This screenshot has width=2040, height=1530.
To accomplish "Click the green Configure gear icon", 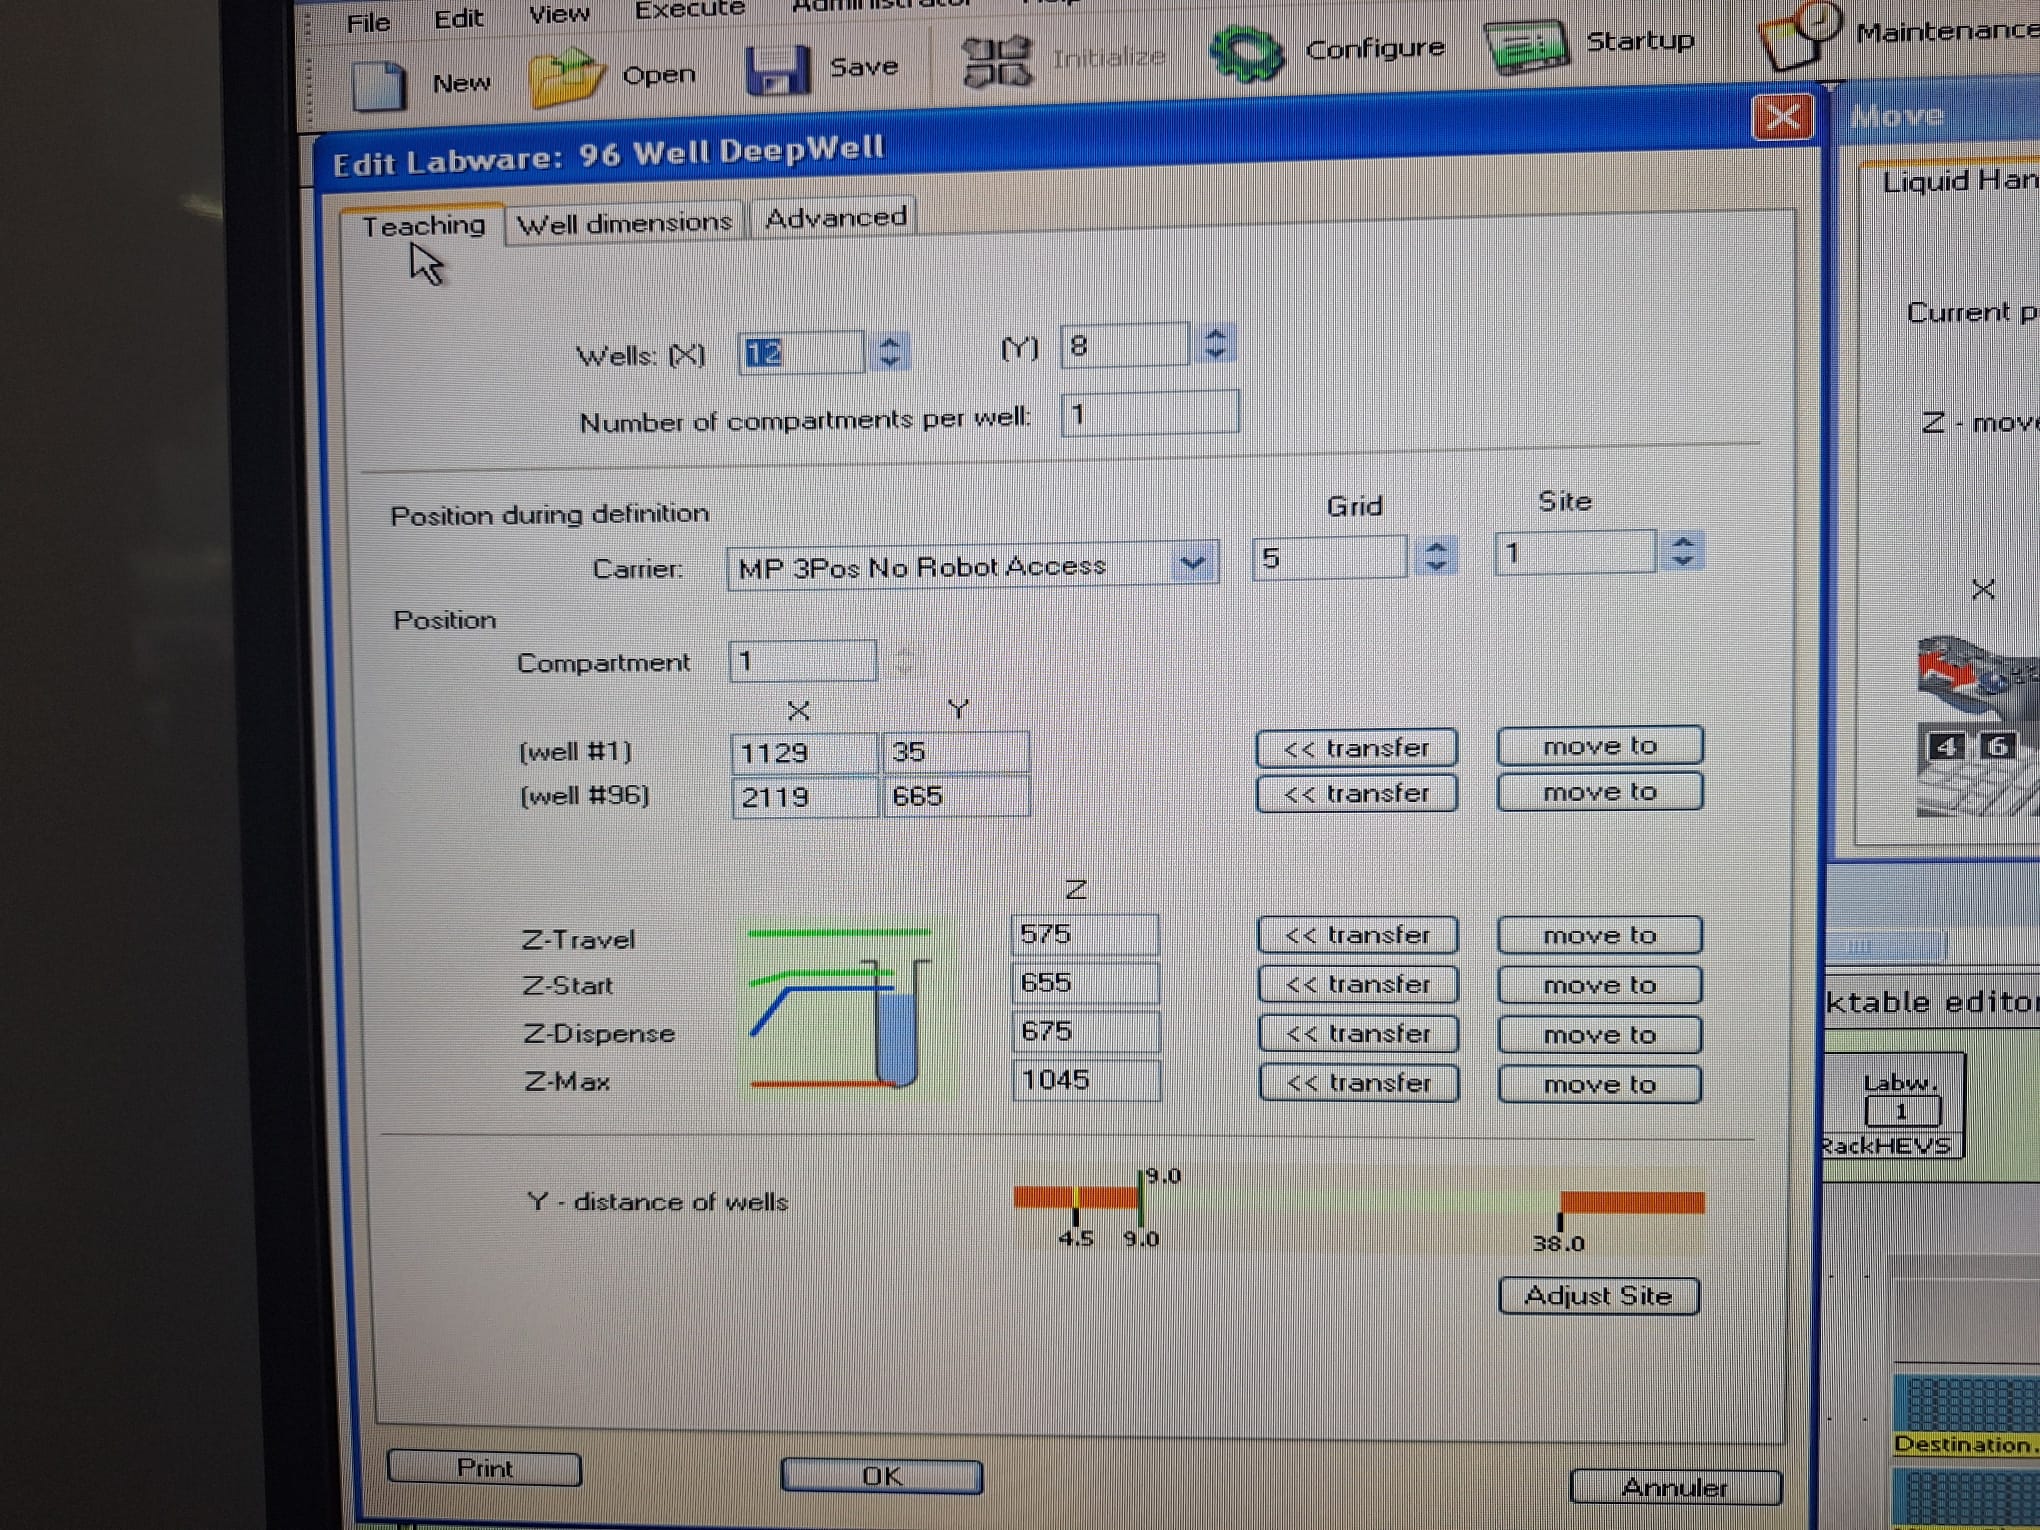I will pos(1245,52).
